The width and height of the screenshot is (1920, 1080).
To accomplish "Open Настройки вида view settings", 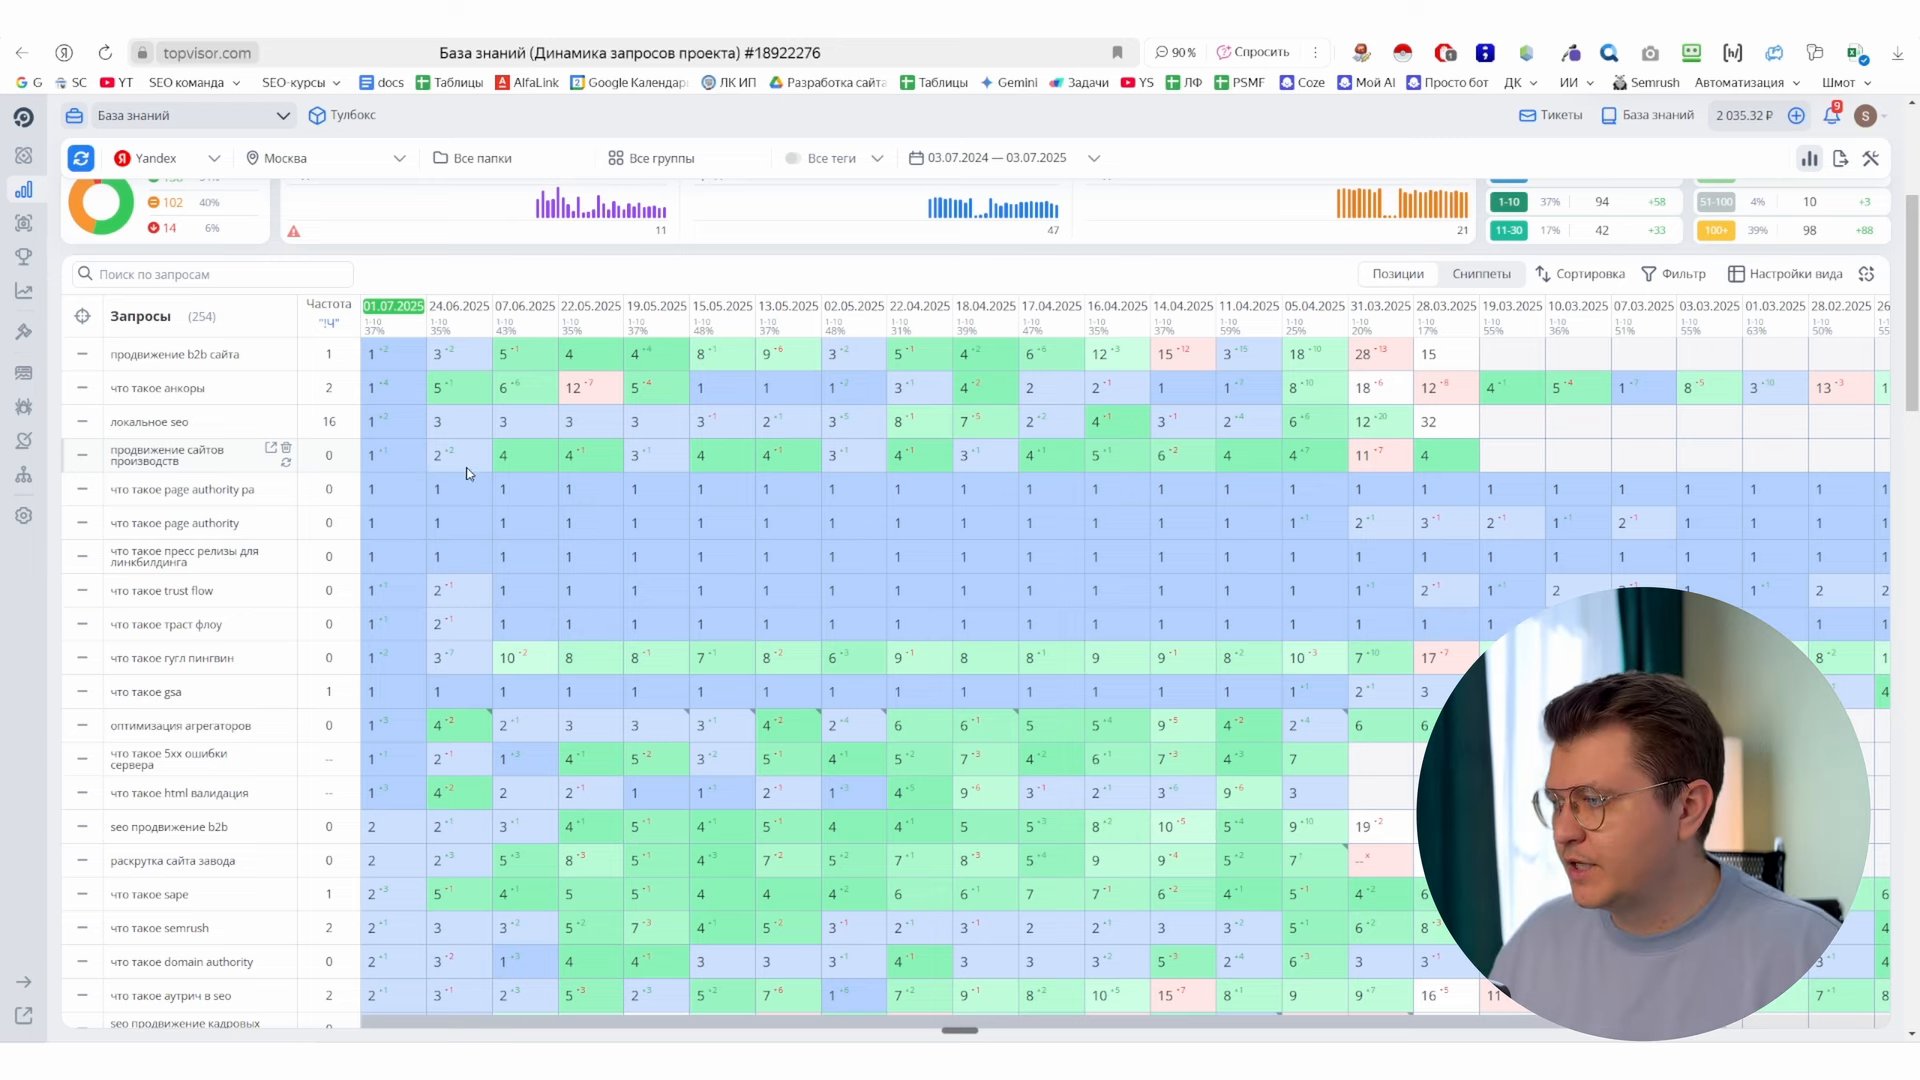I will point(1785,274).
